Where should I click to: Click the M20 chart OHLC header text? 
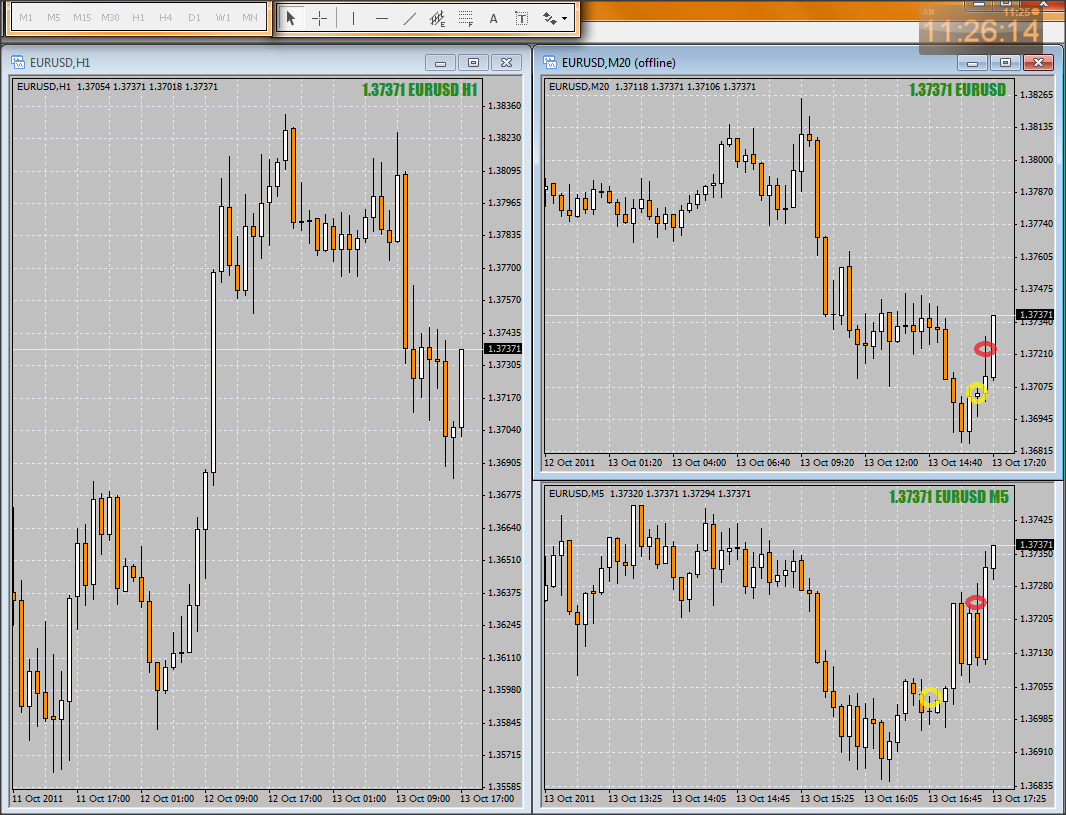pyautogui.click(x=652, y=86)
